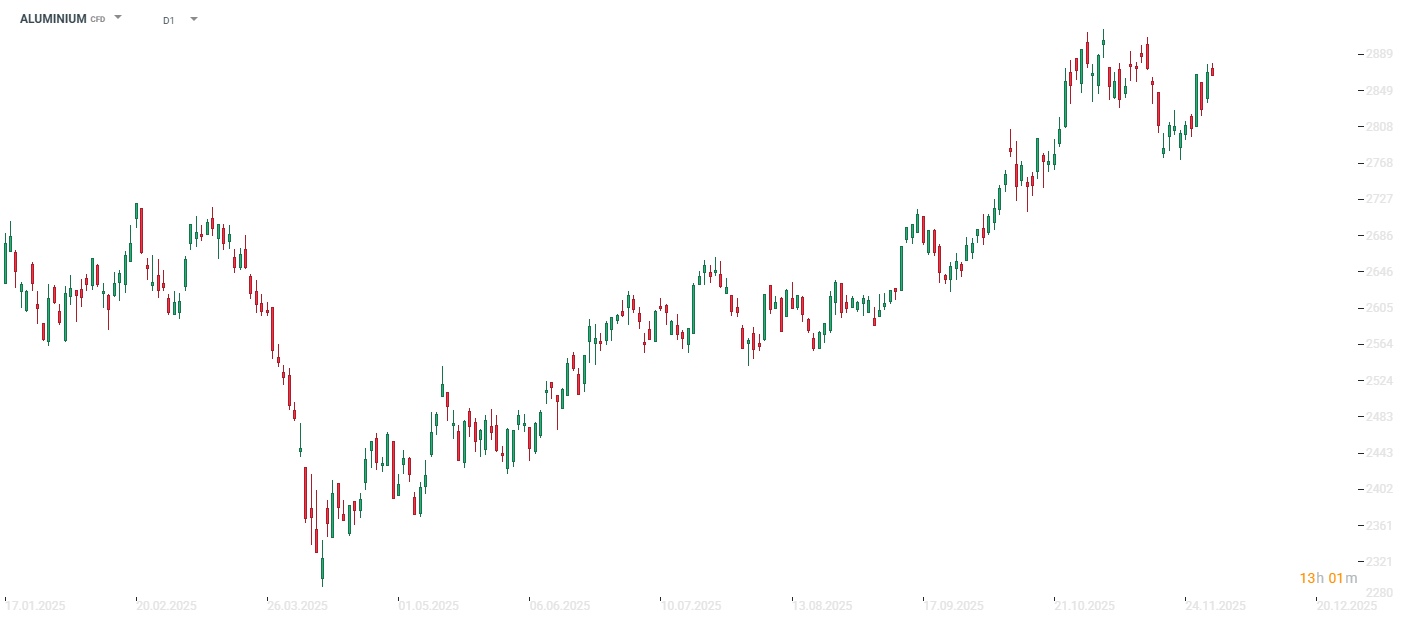Select the 2483 price axis label
This screenshot has height=623, width=1426.
pos(1378,417)
